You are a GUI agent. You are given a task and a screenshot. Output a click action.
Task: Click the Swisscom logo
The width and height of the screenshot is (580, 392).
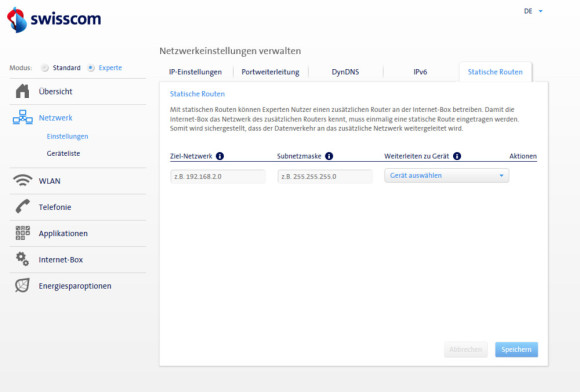[x=54, y=20]
